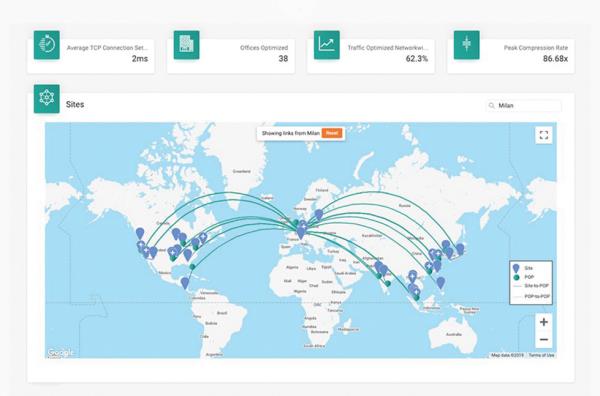Click the Average TCP Connection timer icon
This screenshot has height=396, width=600.
tap(47, 45)
